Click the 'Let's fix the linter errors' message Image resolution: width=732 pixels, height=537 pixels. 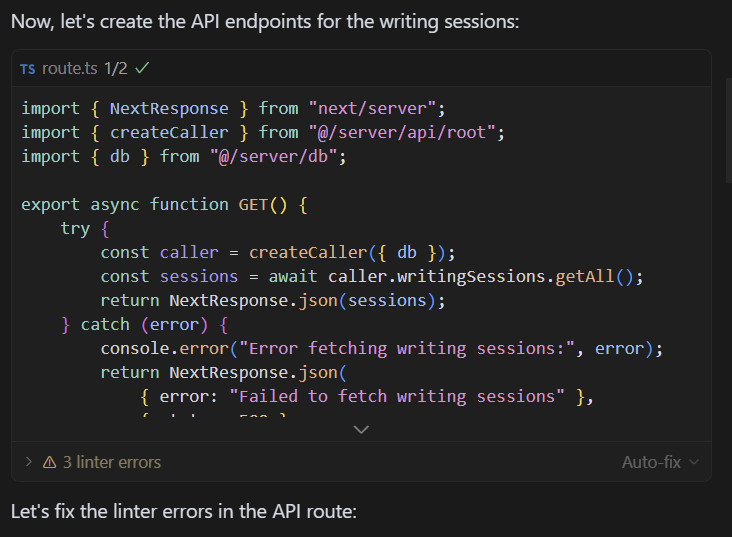pyautogui.click(x=183, y=511)
